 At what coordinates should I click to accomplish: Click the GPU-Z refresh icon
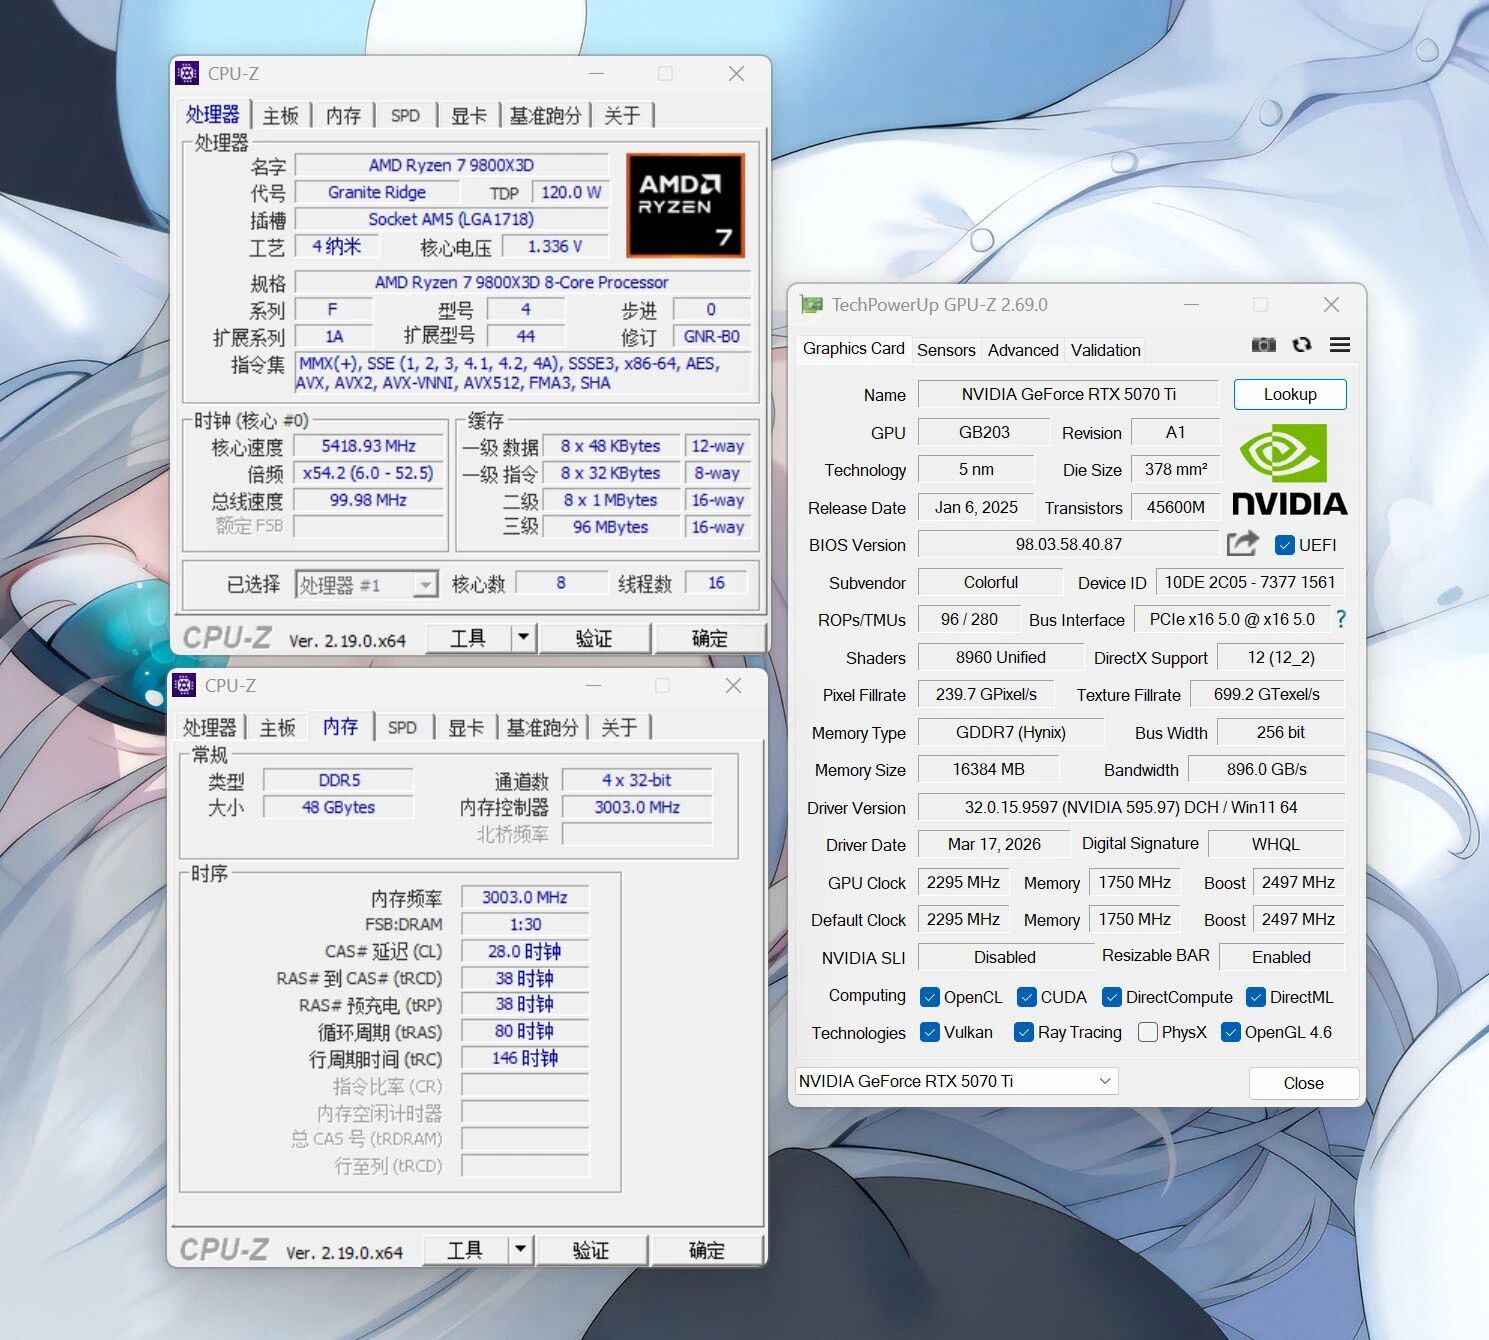coord(1301,345)
